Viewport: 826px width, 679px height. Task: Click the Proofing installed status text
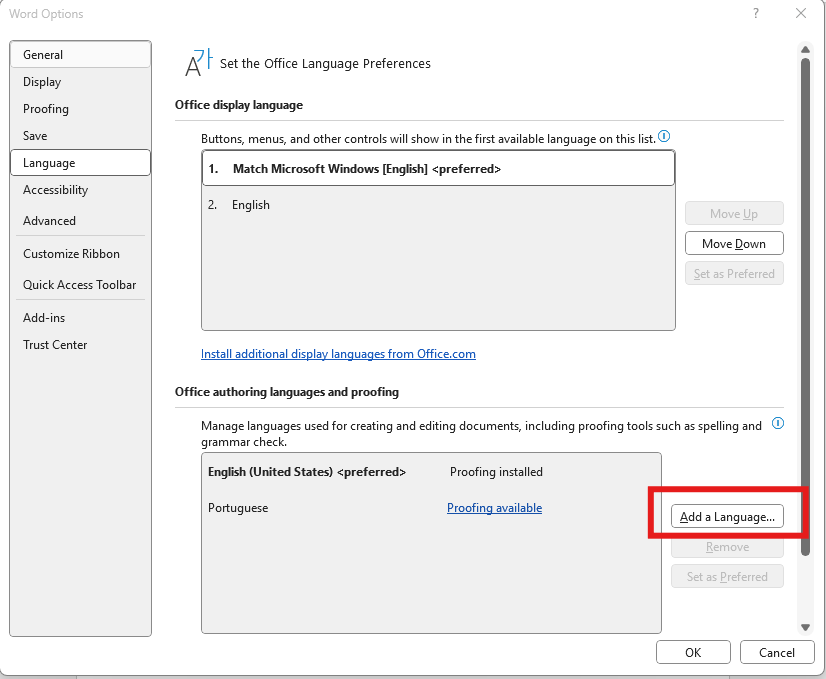click(x=496, y=472)
